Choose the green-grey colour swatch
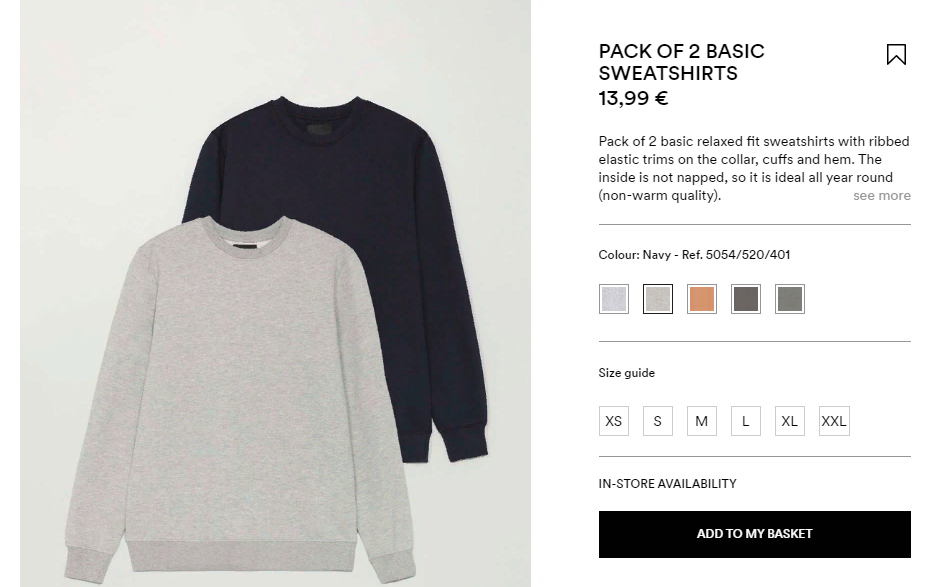This screenshot has height=587, width=939. pos(789,299)
